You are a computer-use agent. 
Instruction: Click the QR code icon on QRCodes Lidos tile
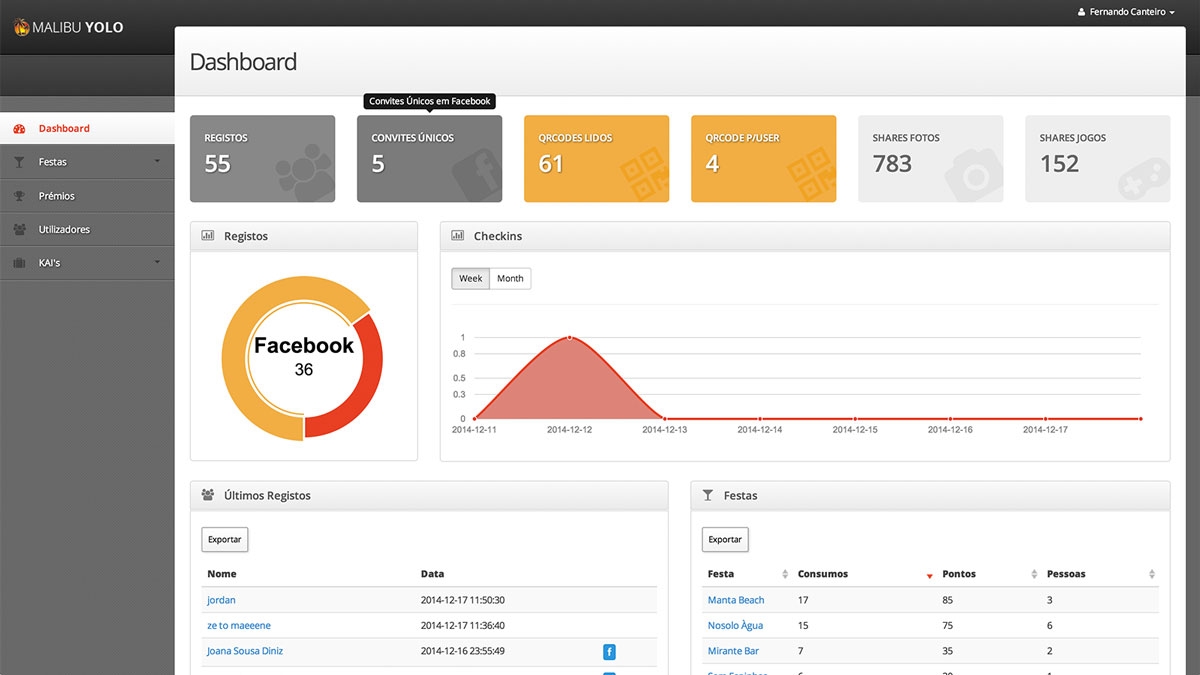(644, 174)
